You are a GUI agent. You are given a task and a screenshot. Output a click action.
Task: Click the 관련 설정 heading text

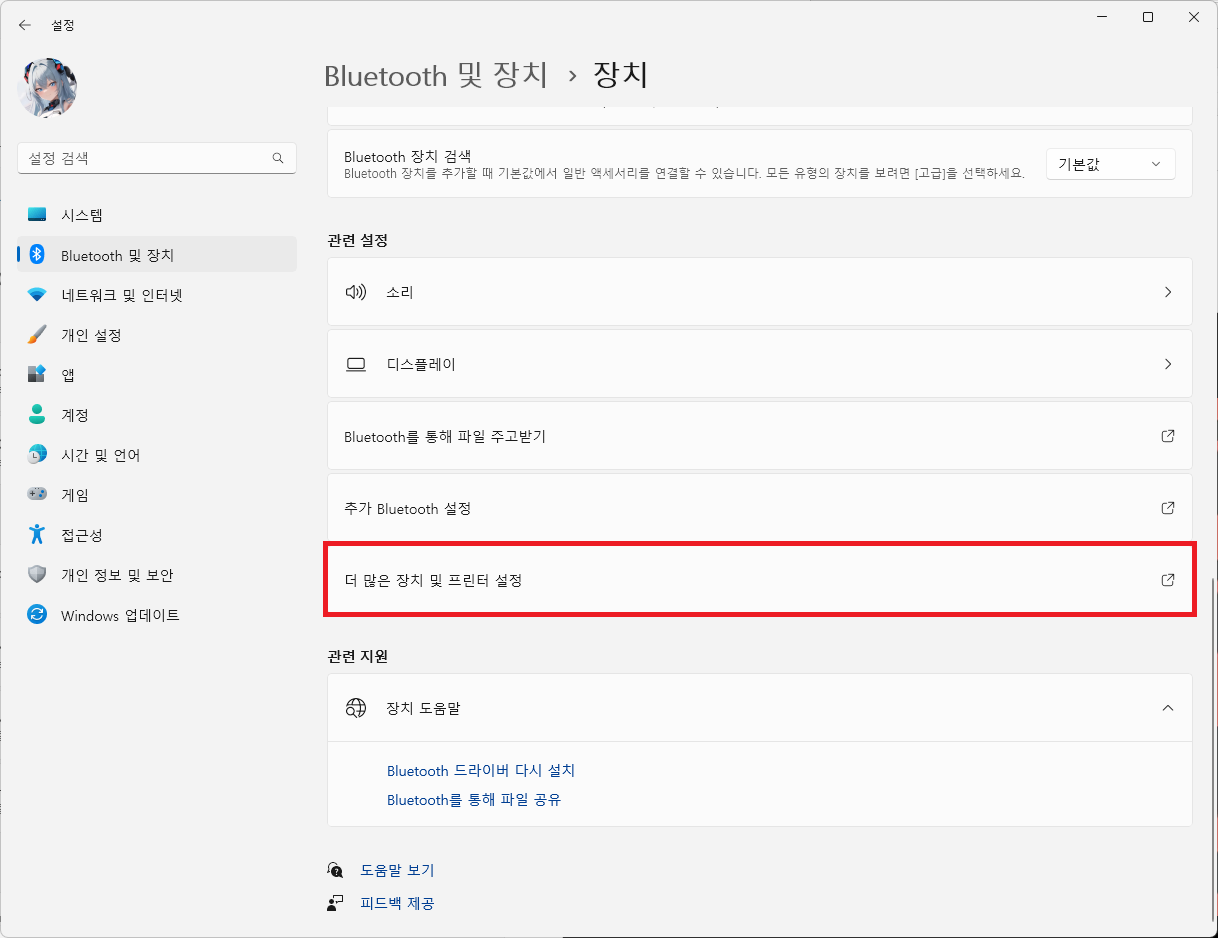(x=357, y=240)
